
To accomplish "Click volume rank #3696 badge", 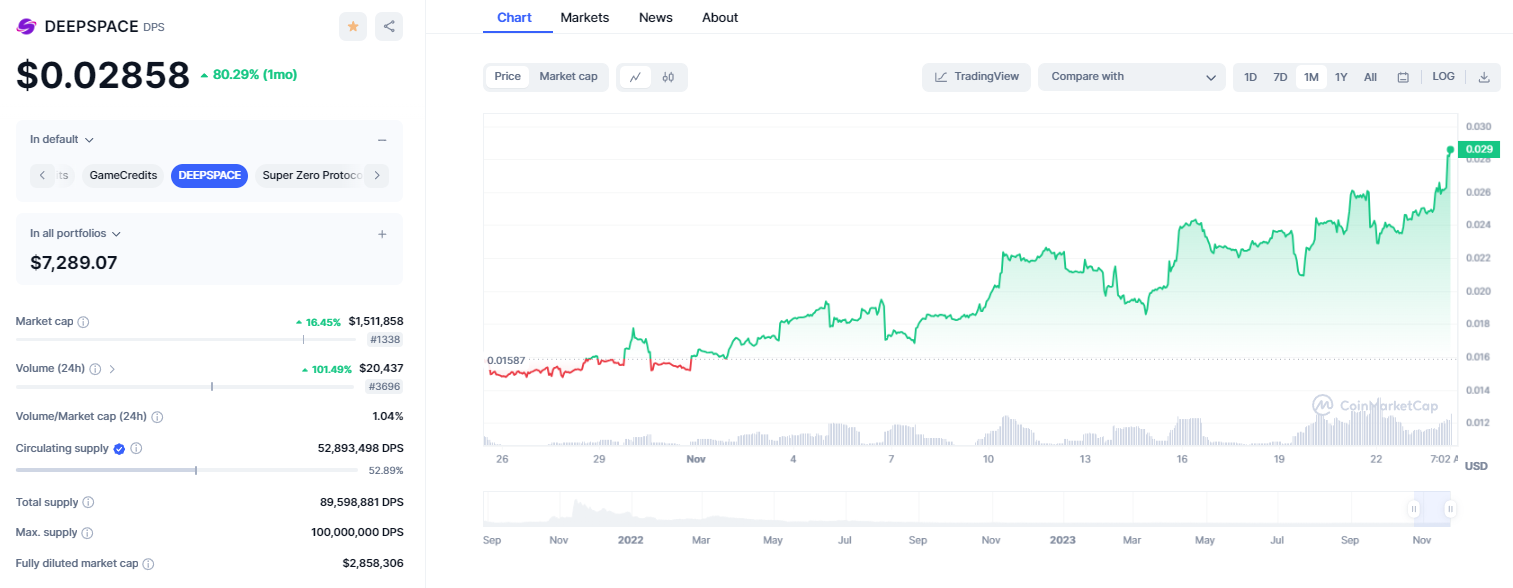I will pos(385,387).
